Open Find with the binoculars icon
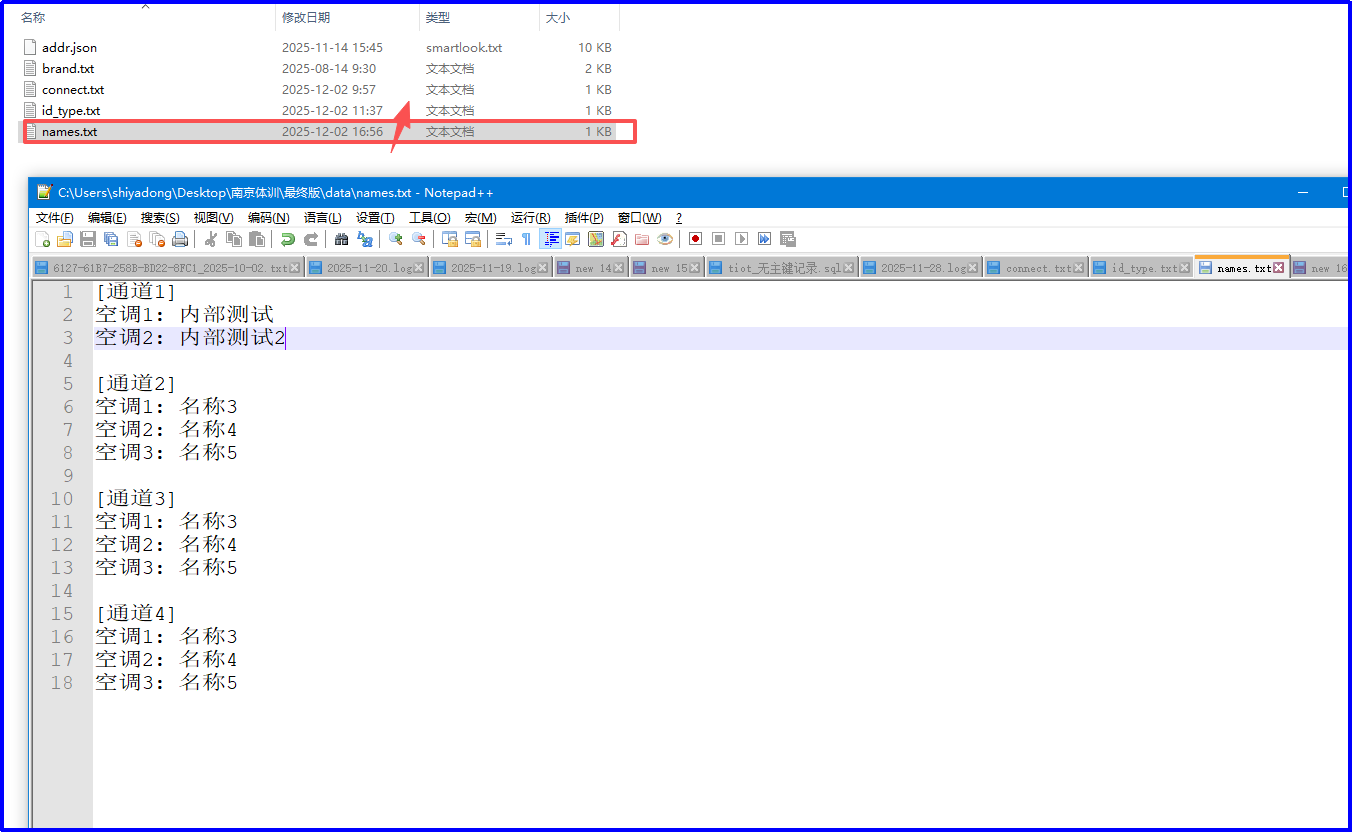The width and height of the screenshot is (1354, 834). pyautogui.click(x=341, y=239)
